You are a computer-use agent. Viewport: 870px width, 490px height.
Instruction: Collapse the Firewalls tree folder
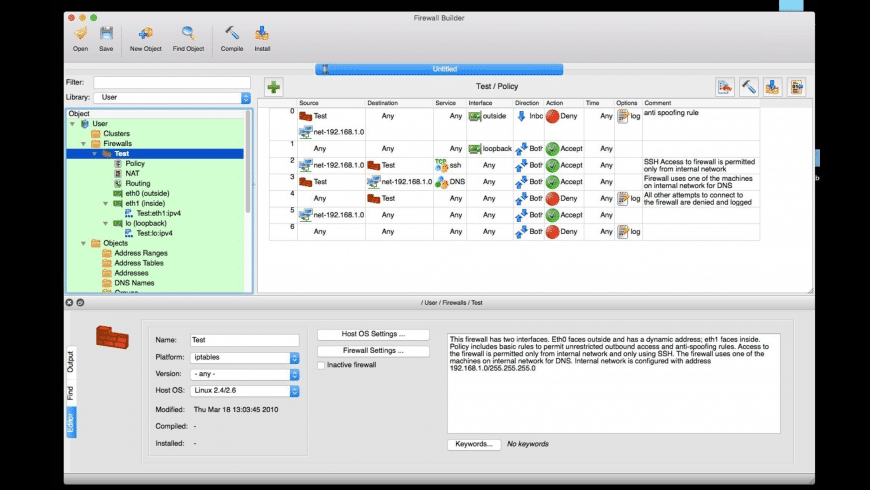pyautogui.click(x=86, y=143)
